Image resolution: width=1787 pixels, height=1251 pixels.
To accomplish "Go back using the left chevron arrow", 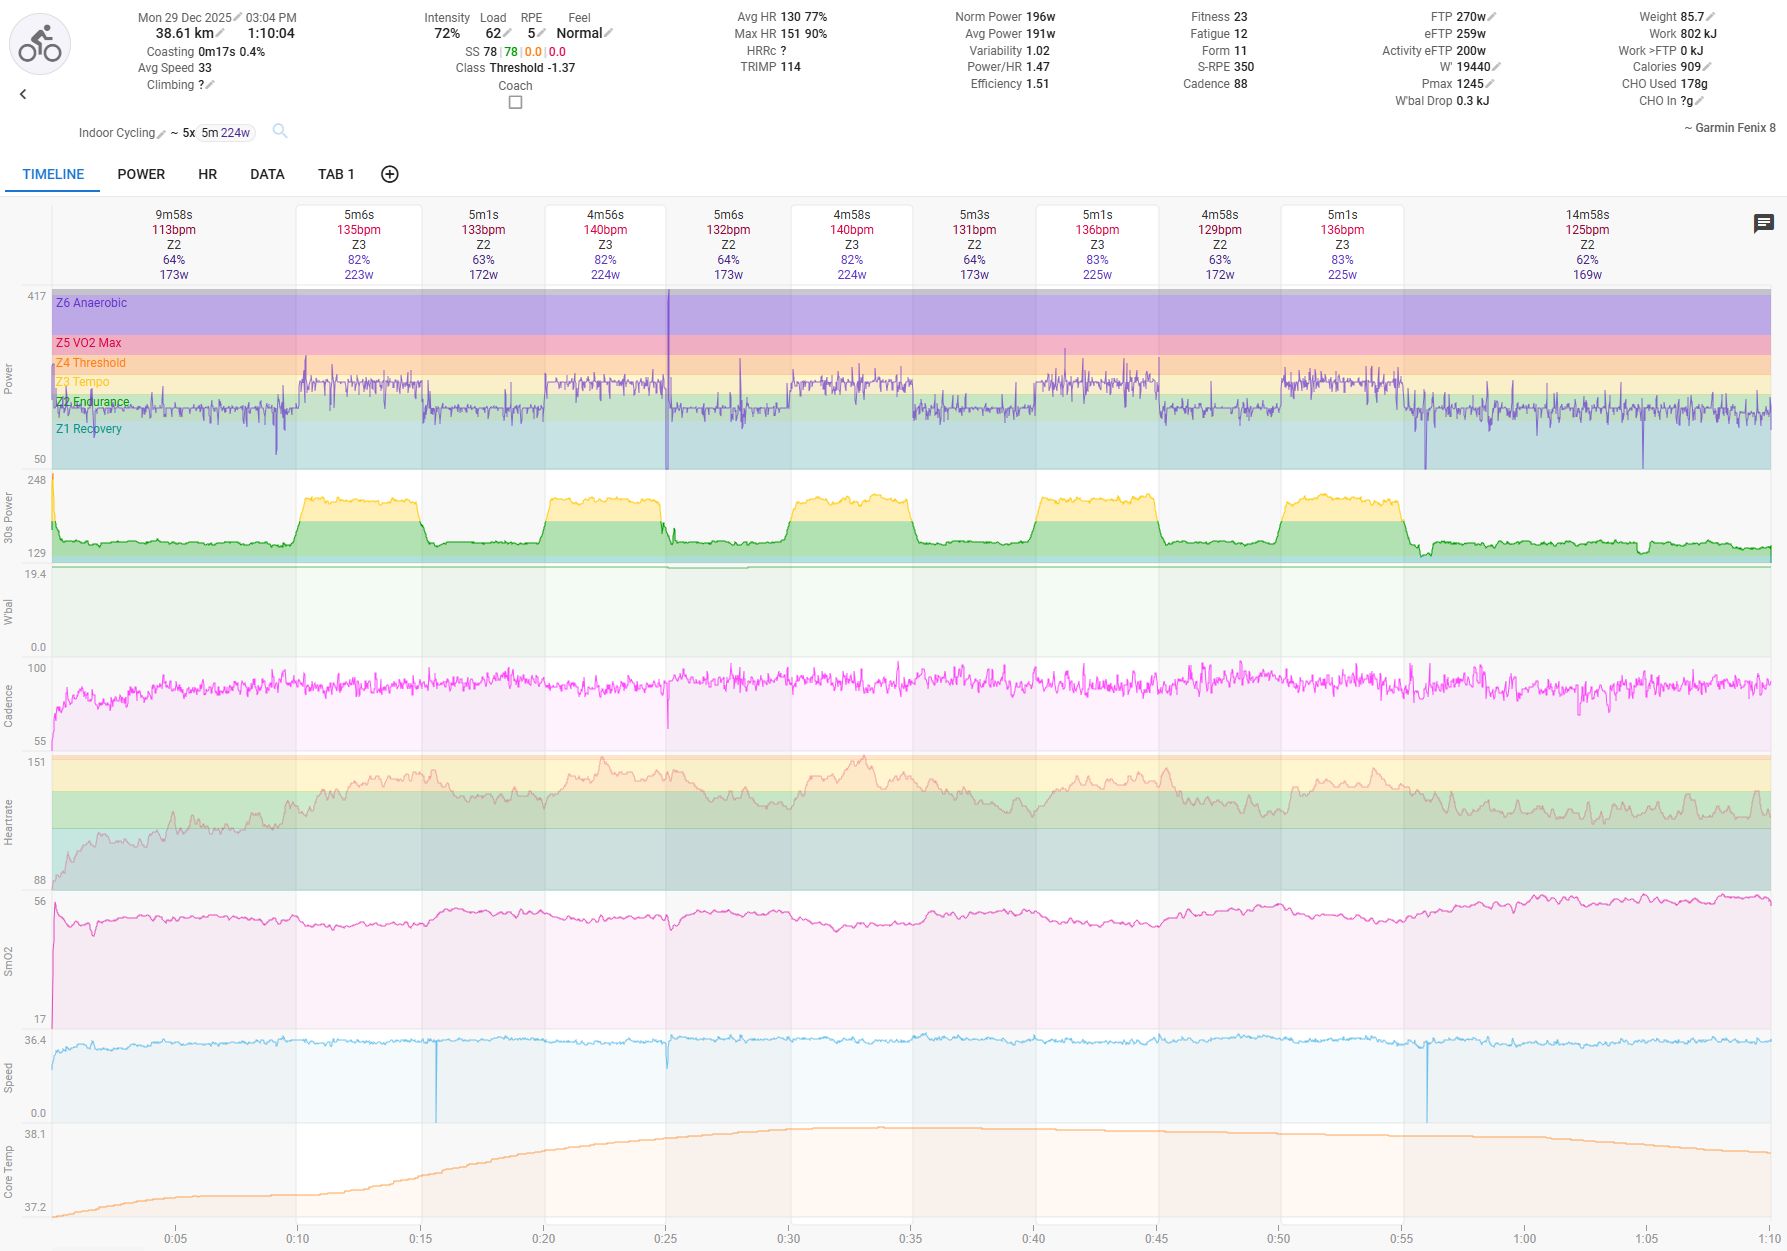I will point(23,94).
